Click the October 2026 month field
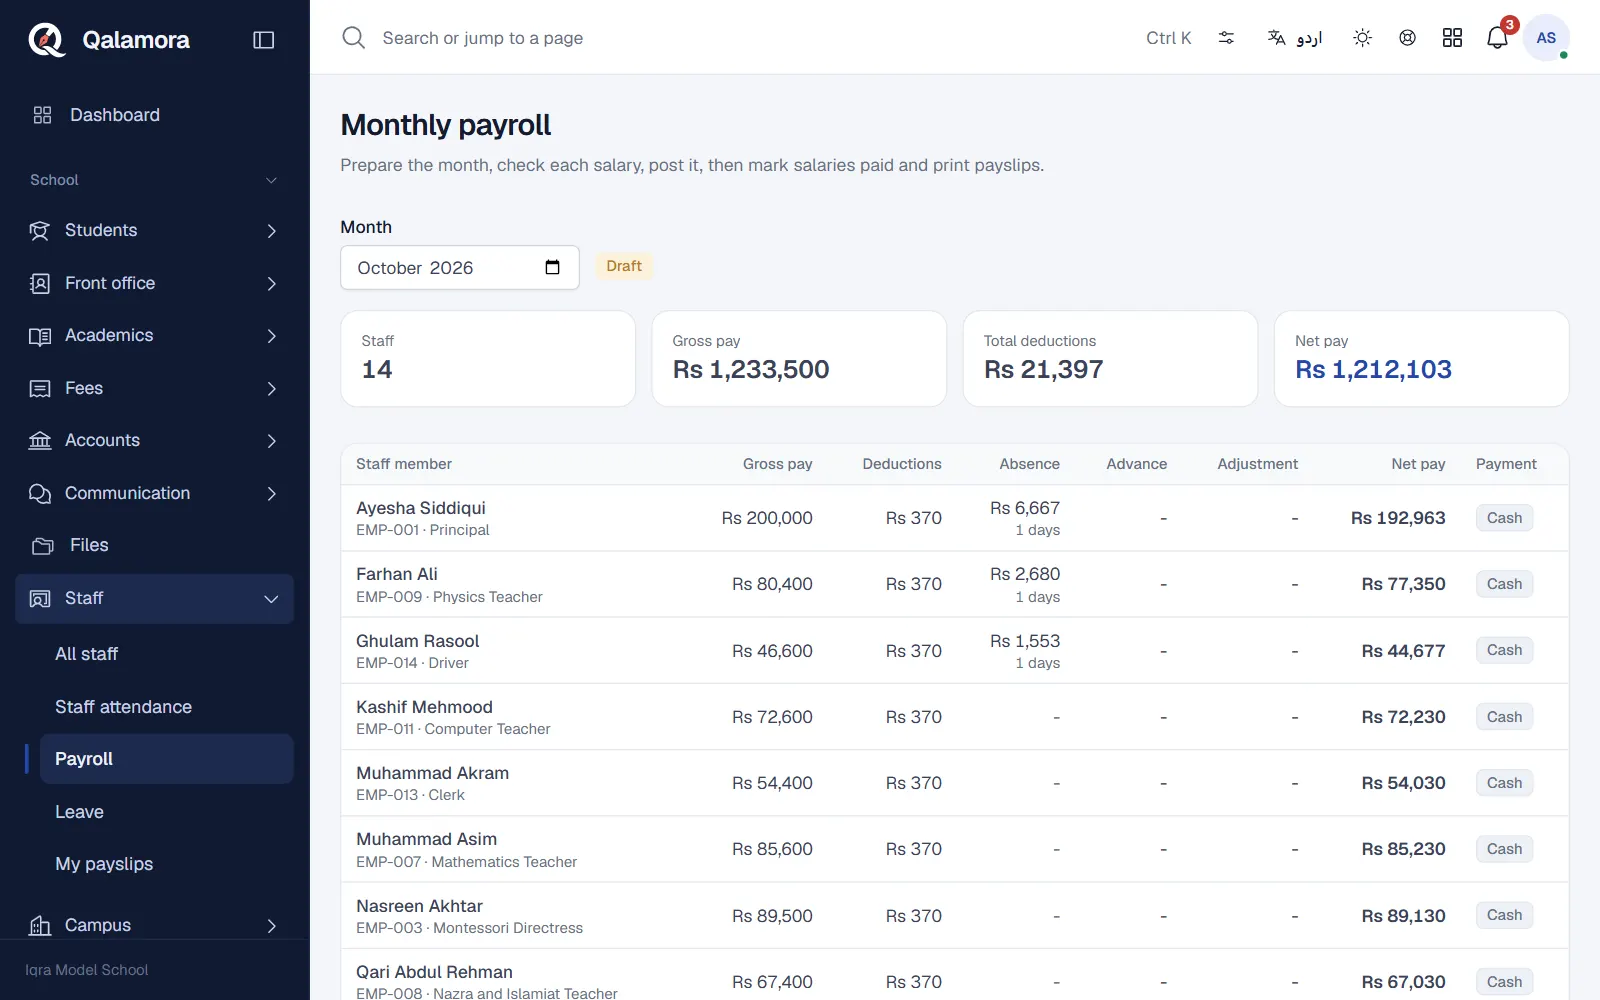Viewport: 1600px width, 1000px height. 460,267
